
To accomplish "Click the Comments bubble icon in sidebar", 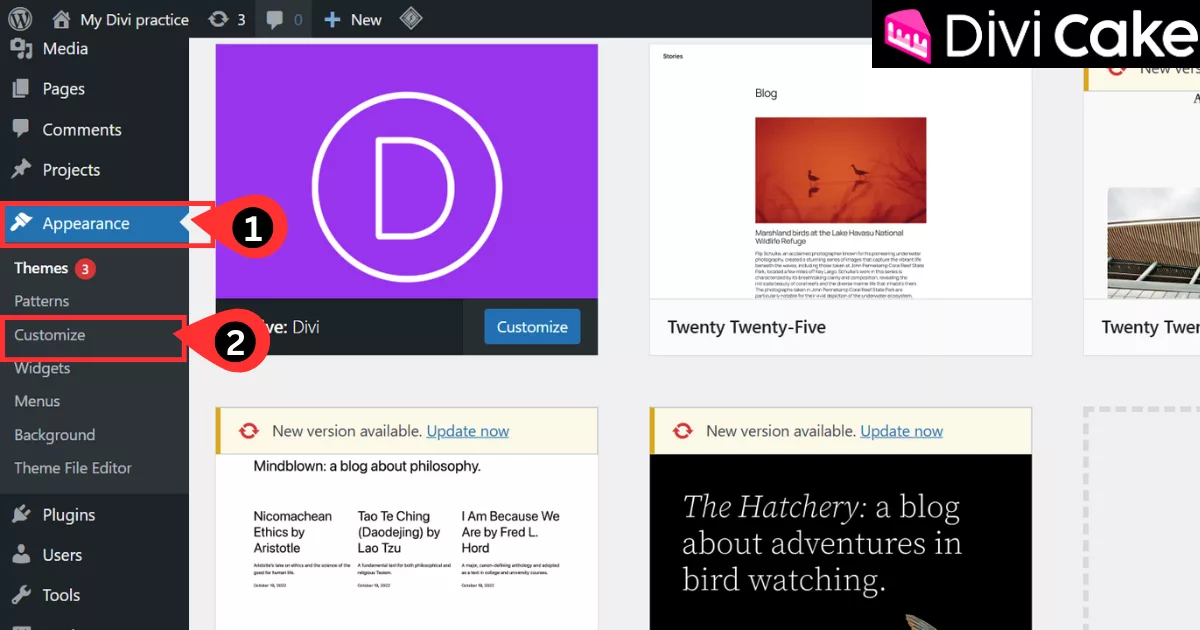I will pos(20,129).
